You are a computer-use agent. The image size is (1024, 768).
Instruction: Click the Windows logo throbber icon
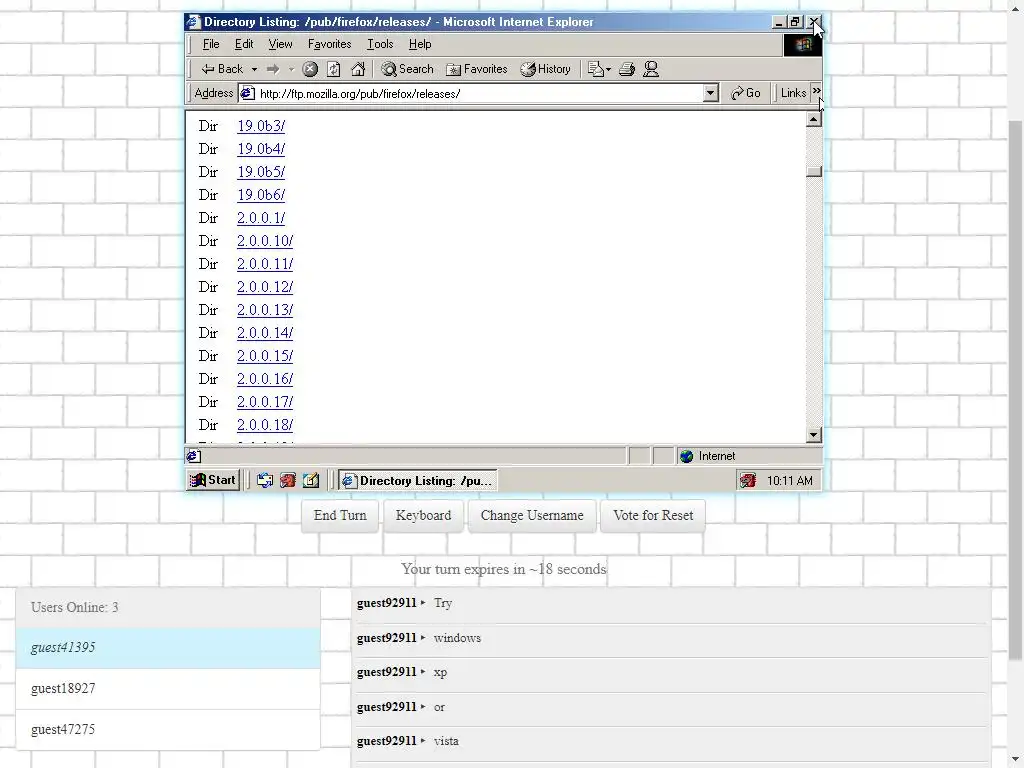[803, 44]
